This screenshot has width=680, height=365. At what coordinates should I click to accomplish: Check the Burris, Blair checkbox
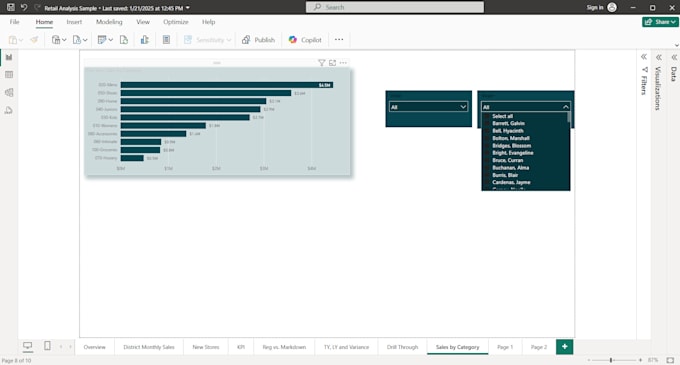[487, 175]
